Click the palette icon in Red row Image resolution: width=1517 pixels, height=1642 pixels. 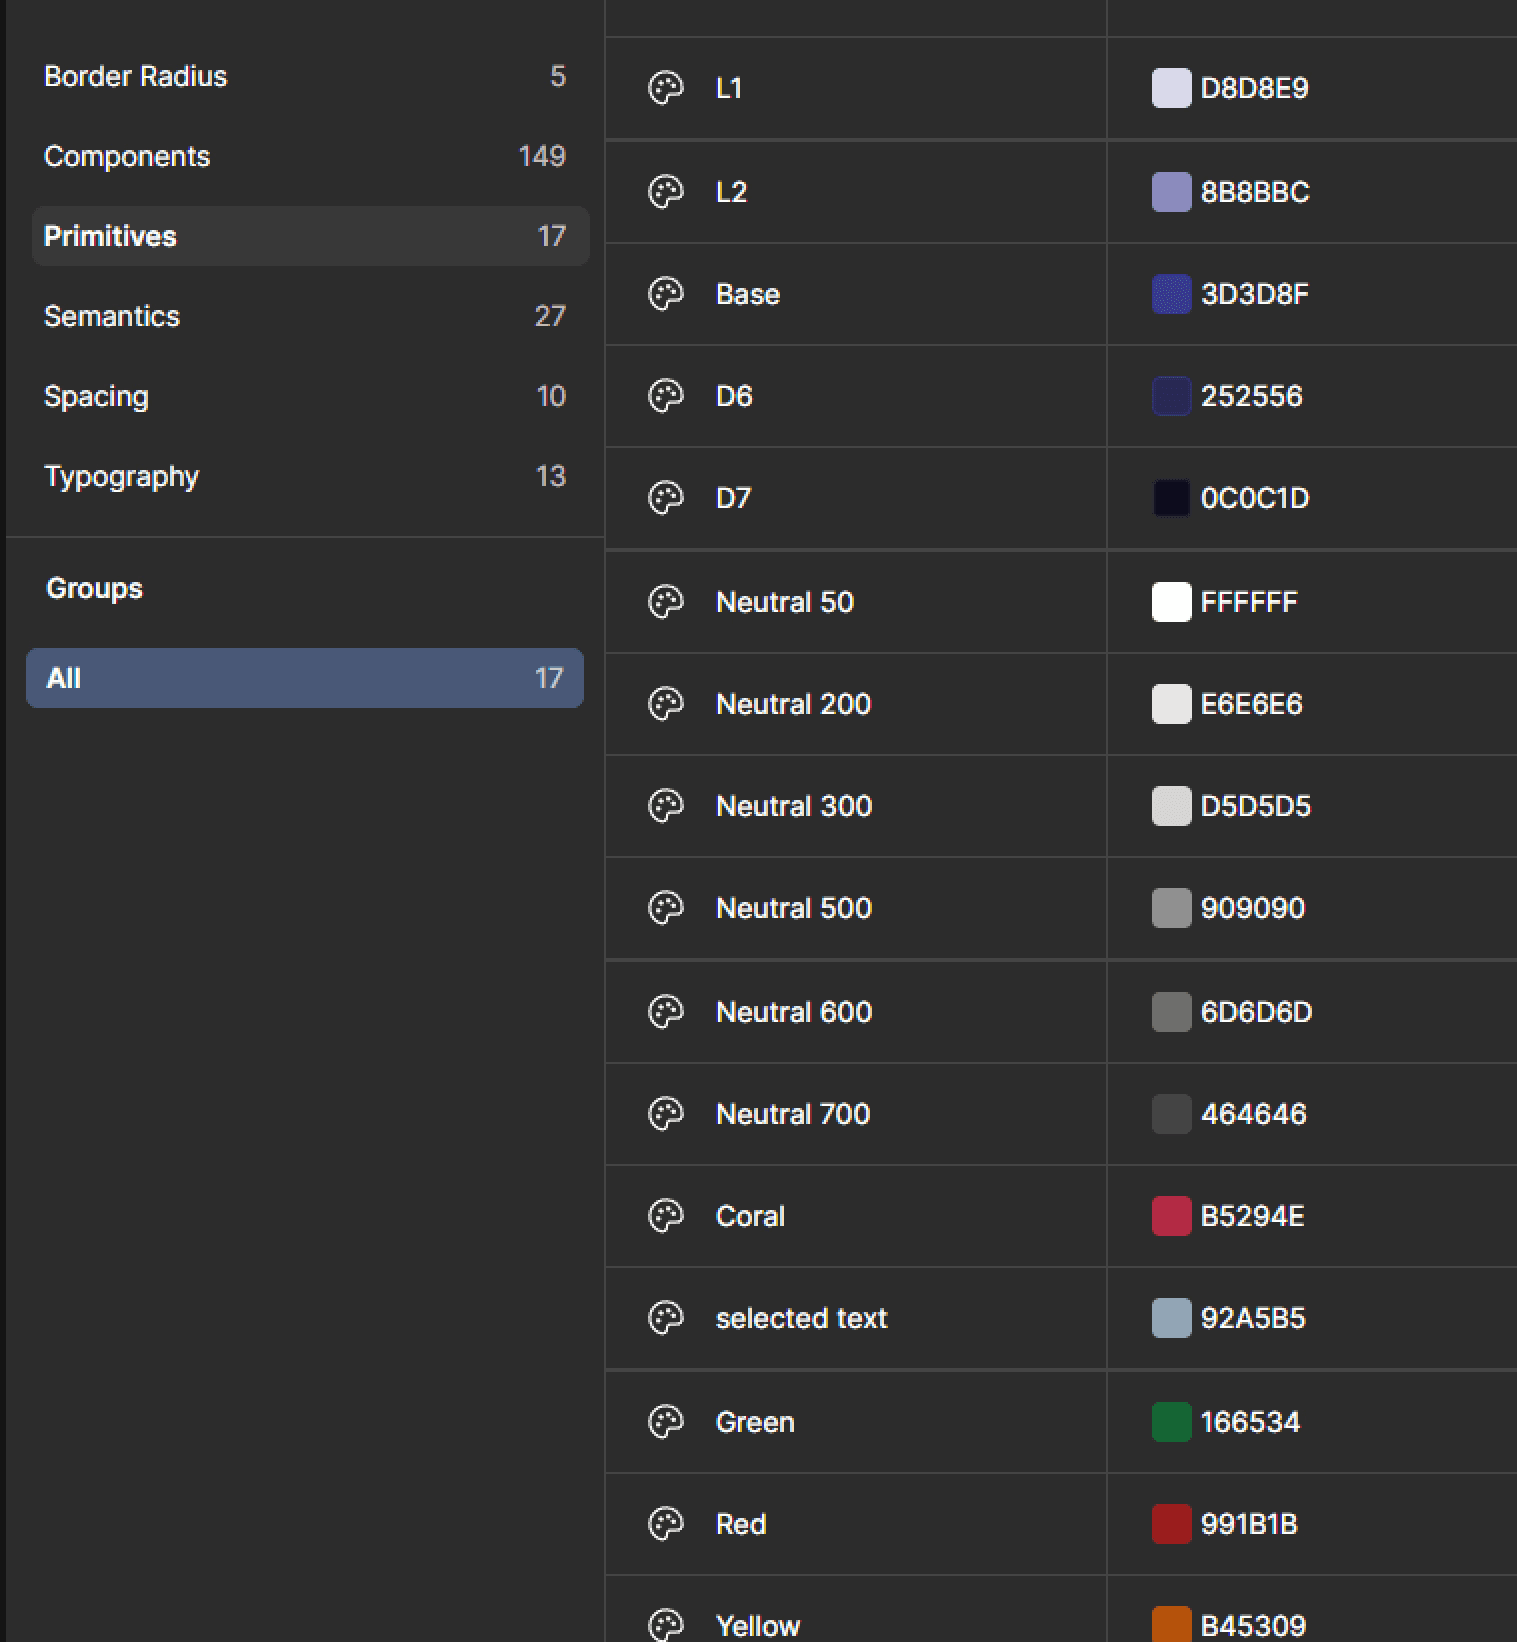click(666, 1524)
